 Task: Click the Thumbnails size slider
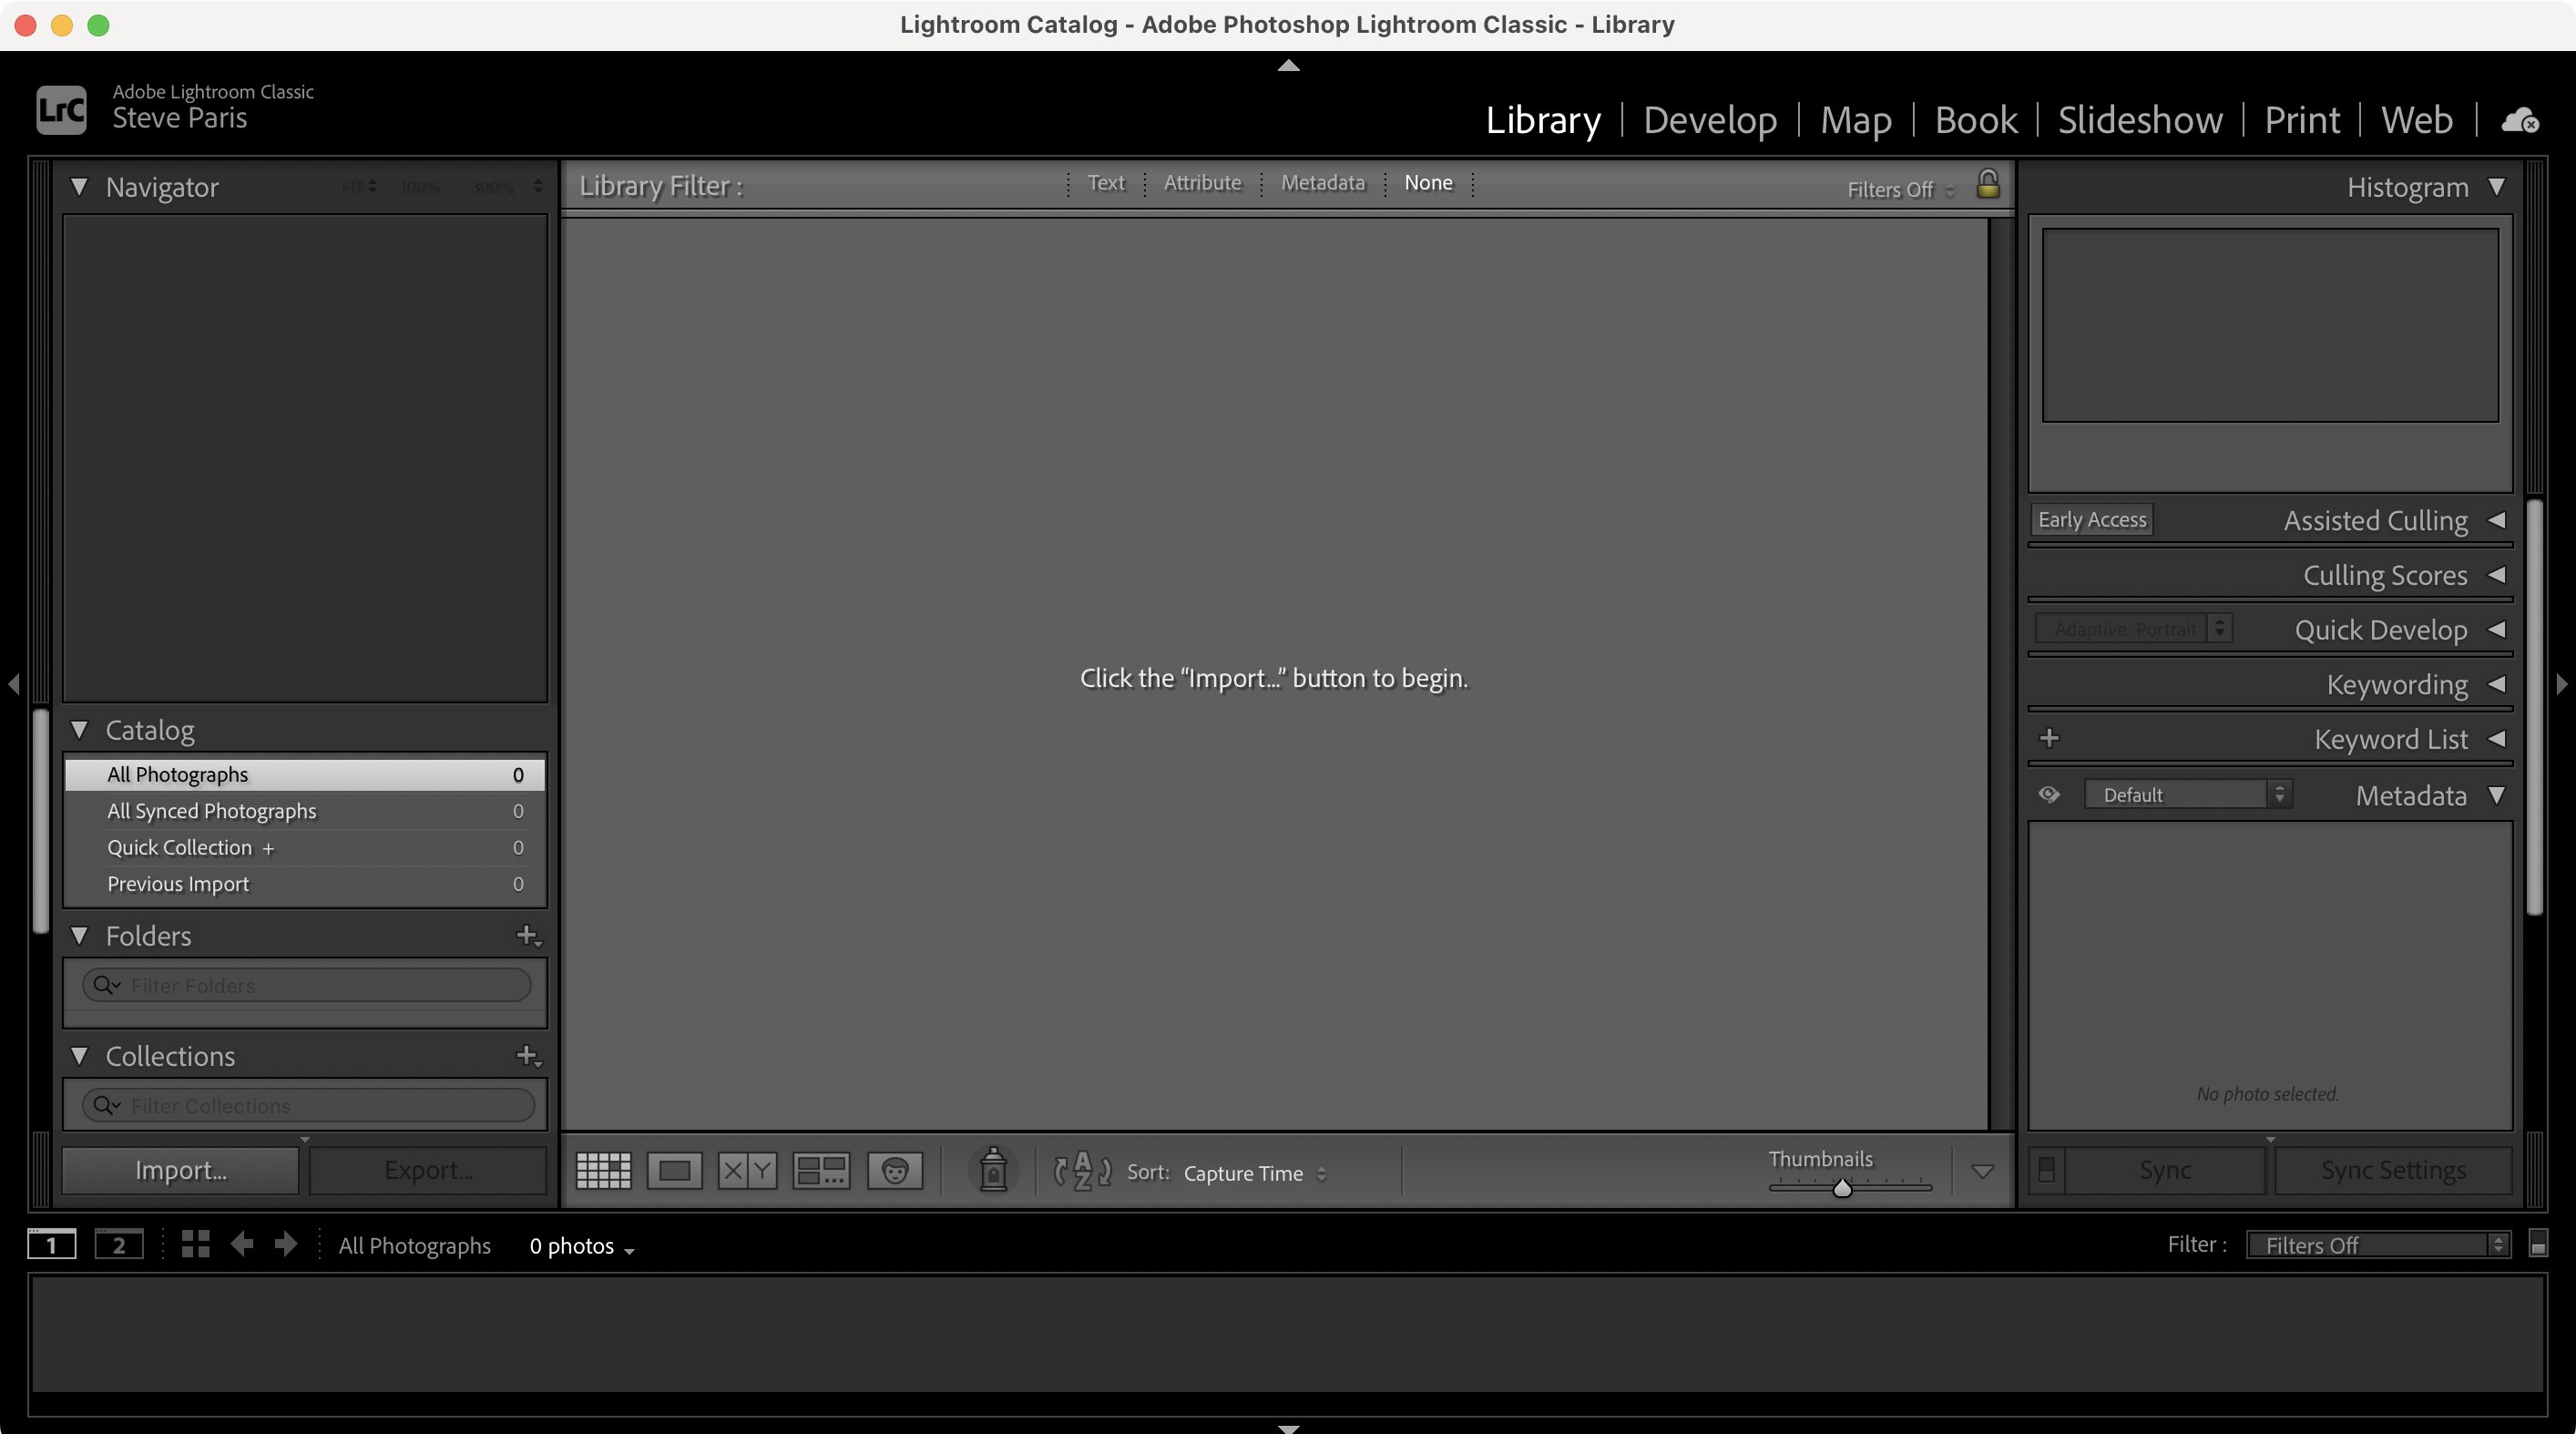[x=1843, y=1189]
